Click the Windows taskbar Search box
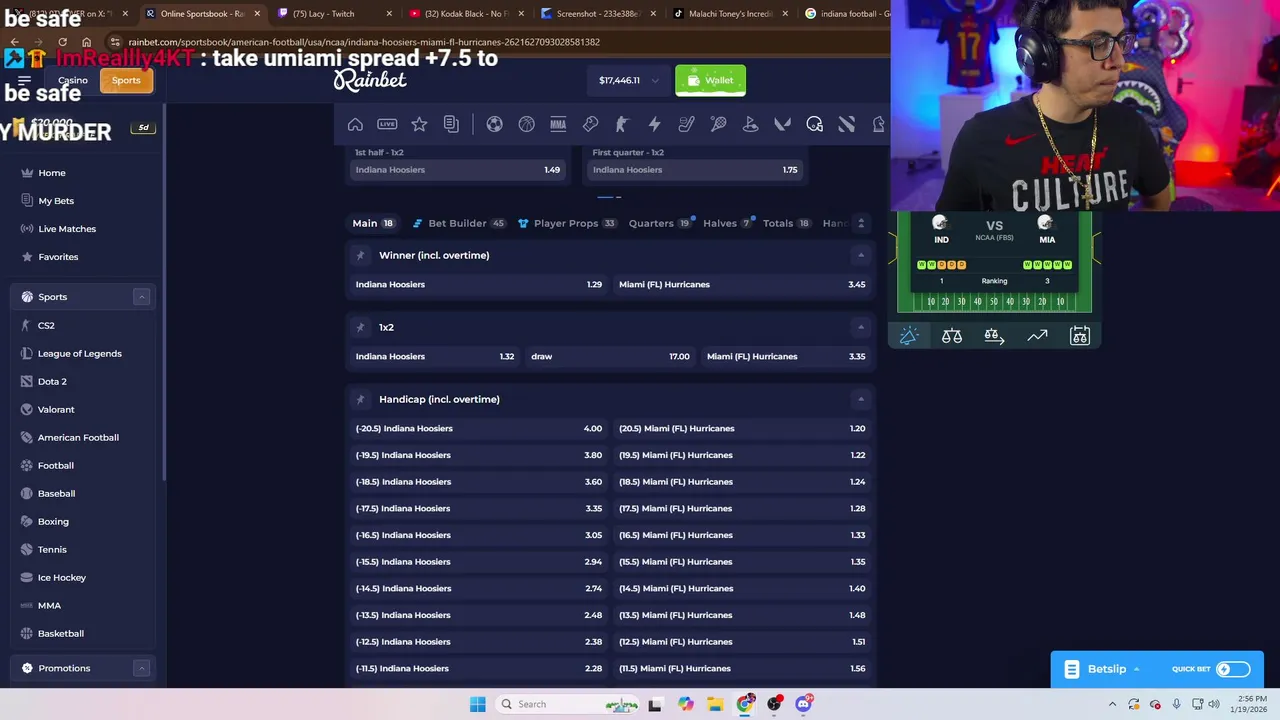The width and height of the screenshot is (1280, 720). coord(567,704)
